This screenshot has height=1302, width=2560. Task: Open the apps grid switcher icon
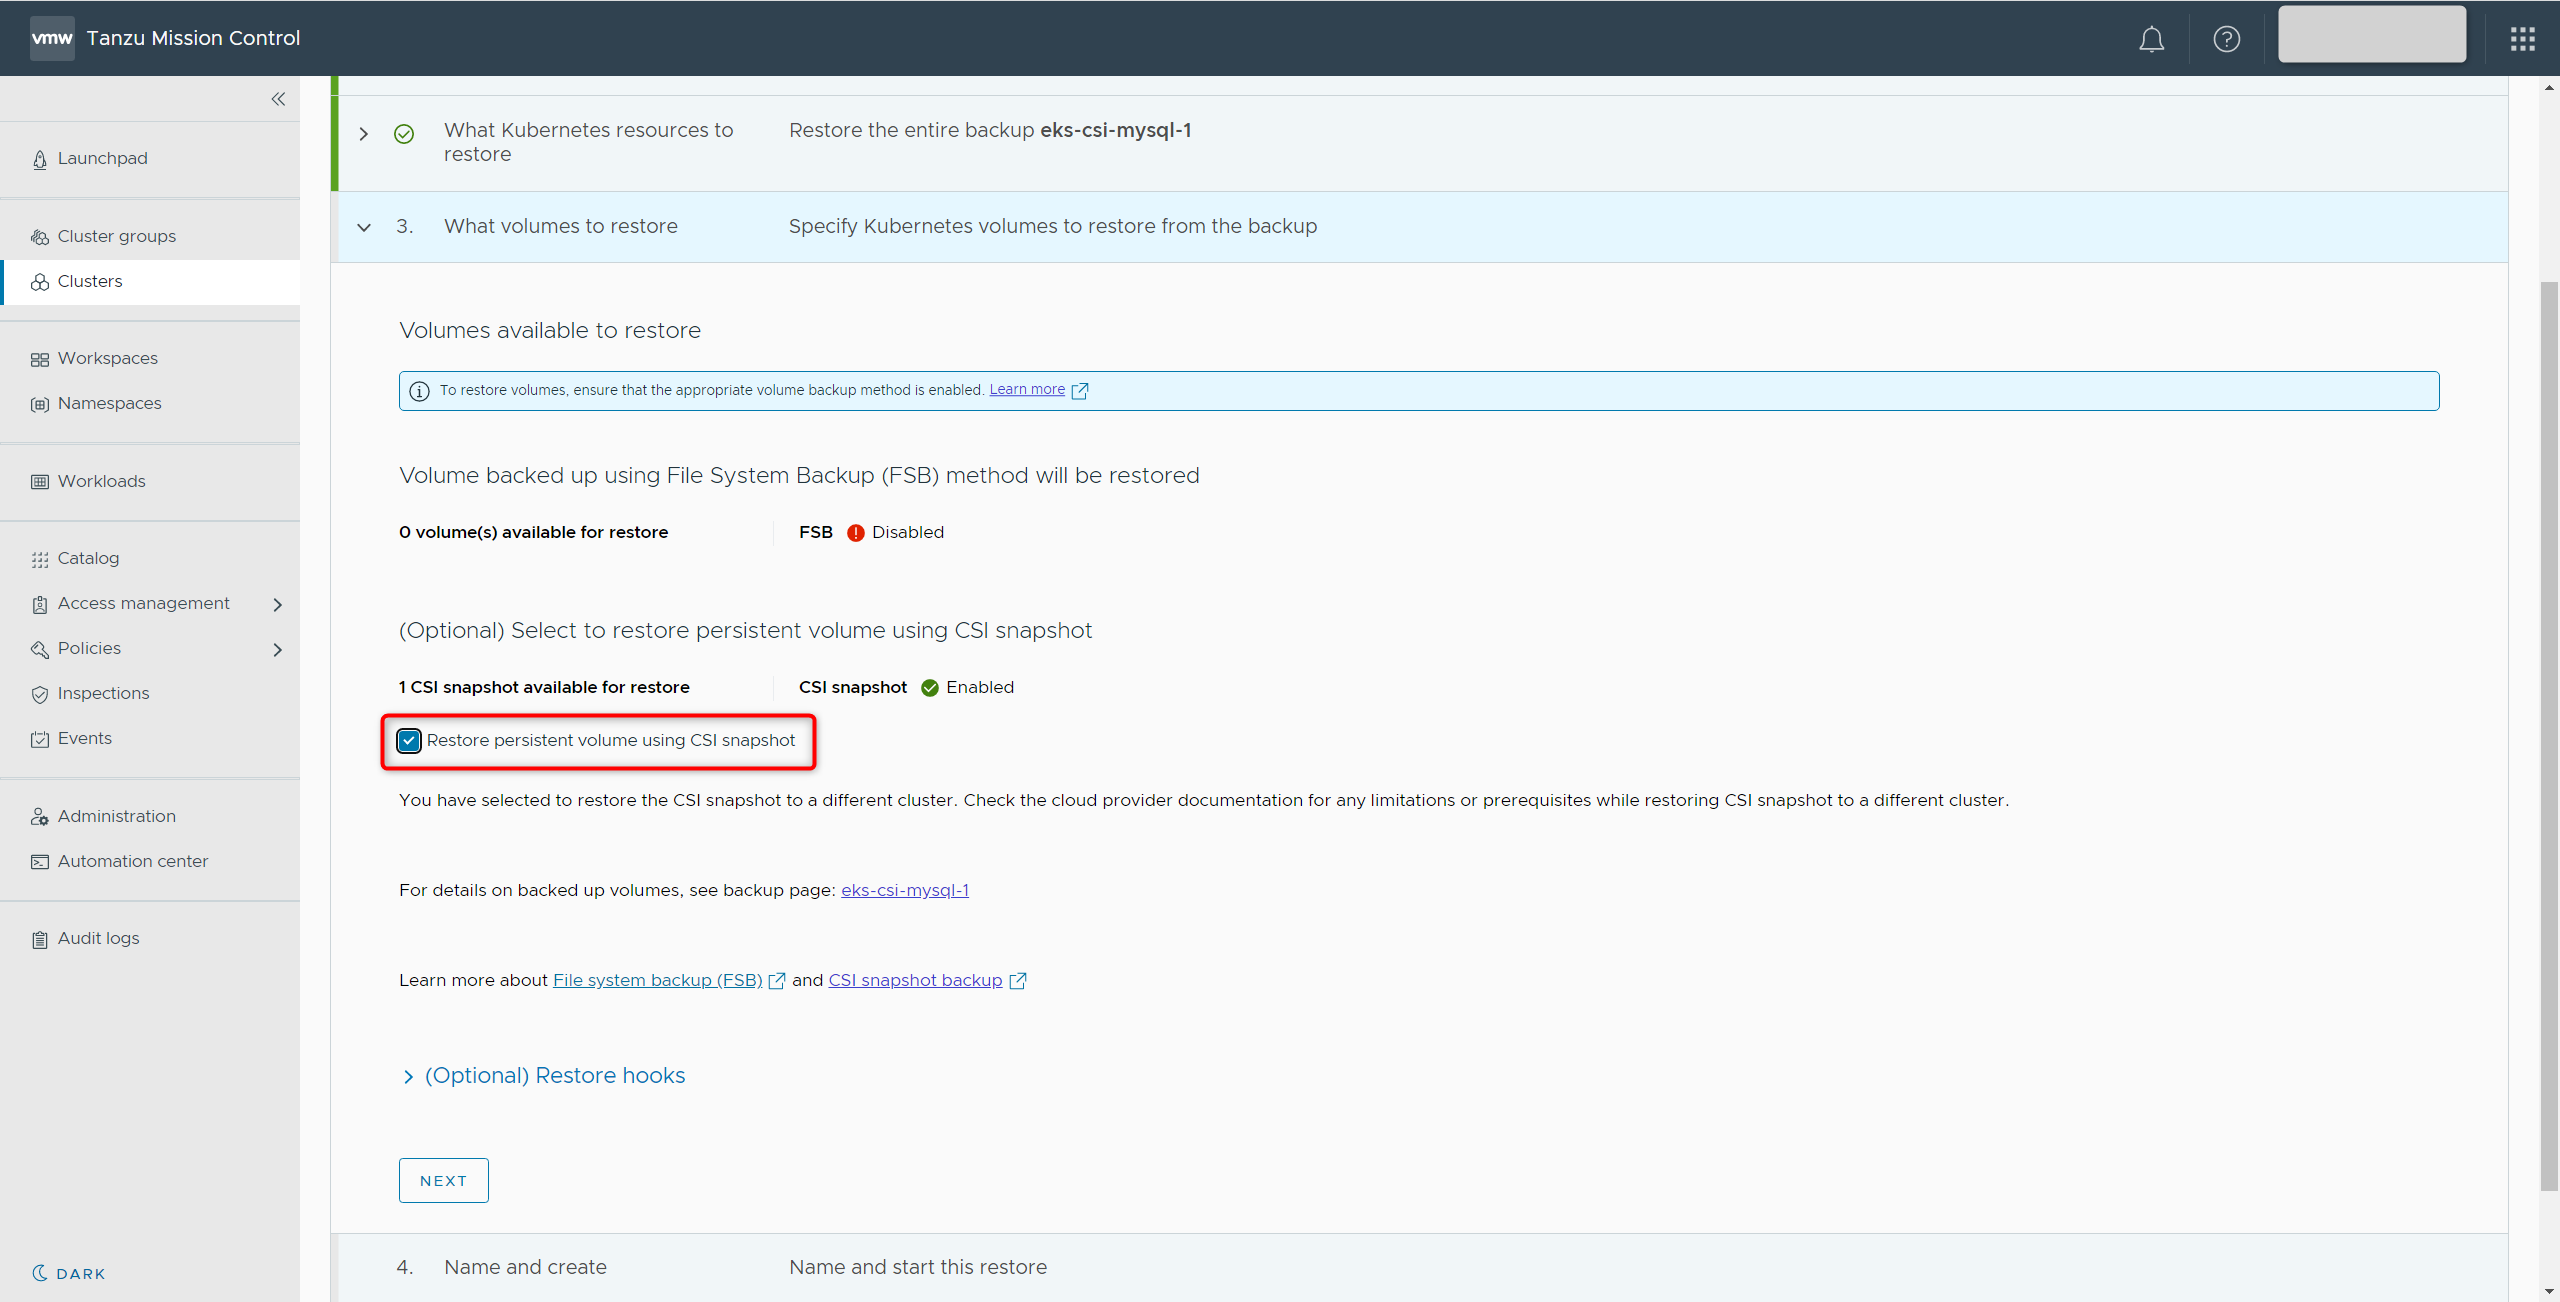(2522, 39)
